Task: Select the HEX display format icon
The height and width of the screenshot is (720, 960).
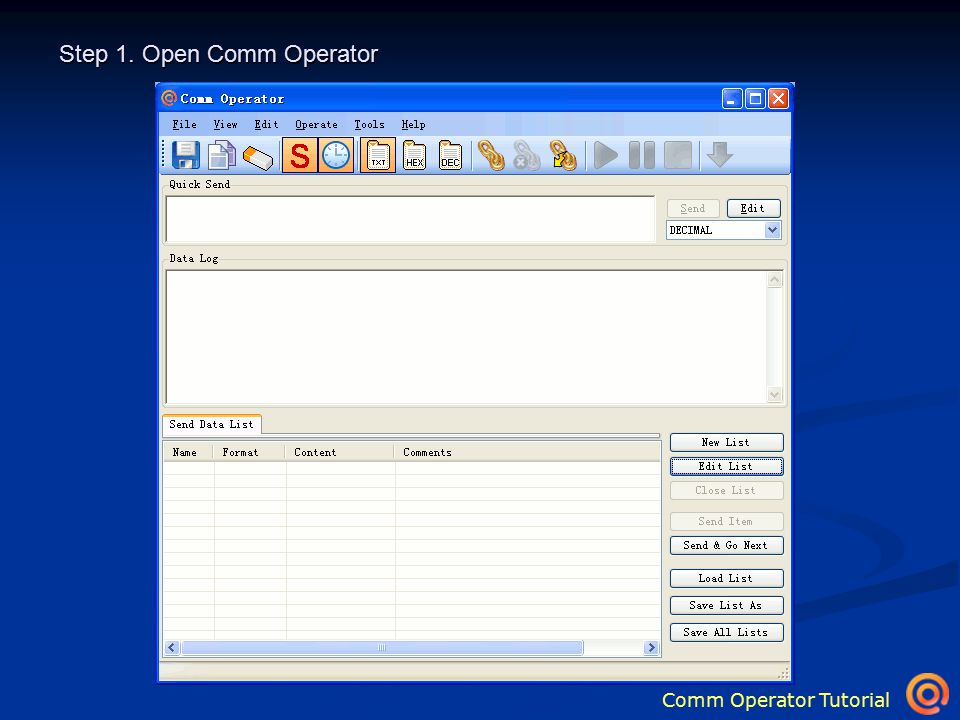Action: pyautogui.click(x=414, y=156)
